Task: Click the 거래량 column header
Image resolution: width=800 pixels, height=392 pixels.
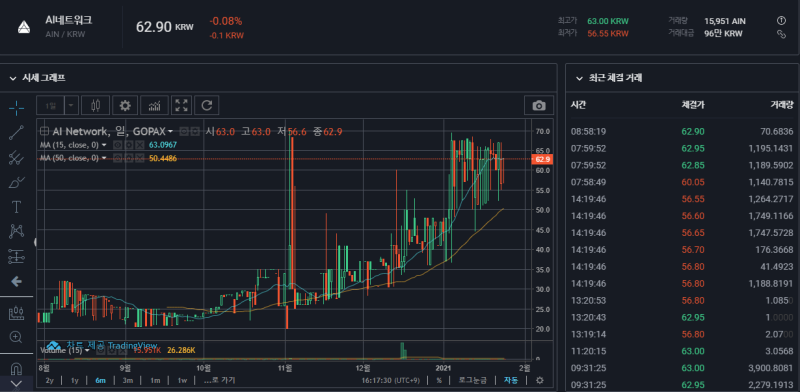Action: click(x=782, y=105)
